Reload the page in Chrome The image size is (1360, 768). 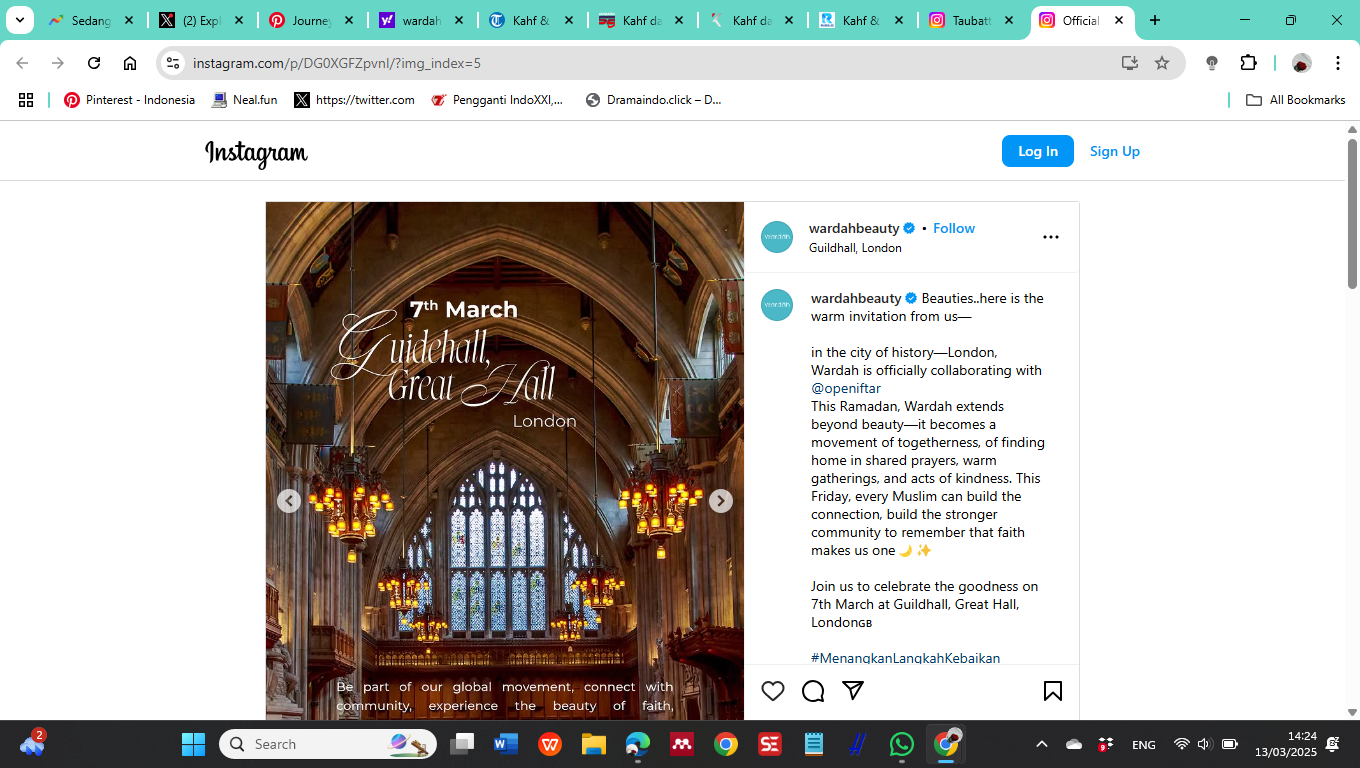pos(94,63)
